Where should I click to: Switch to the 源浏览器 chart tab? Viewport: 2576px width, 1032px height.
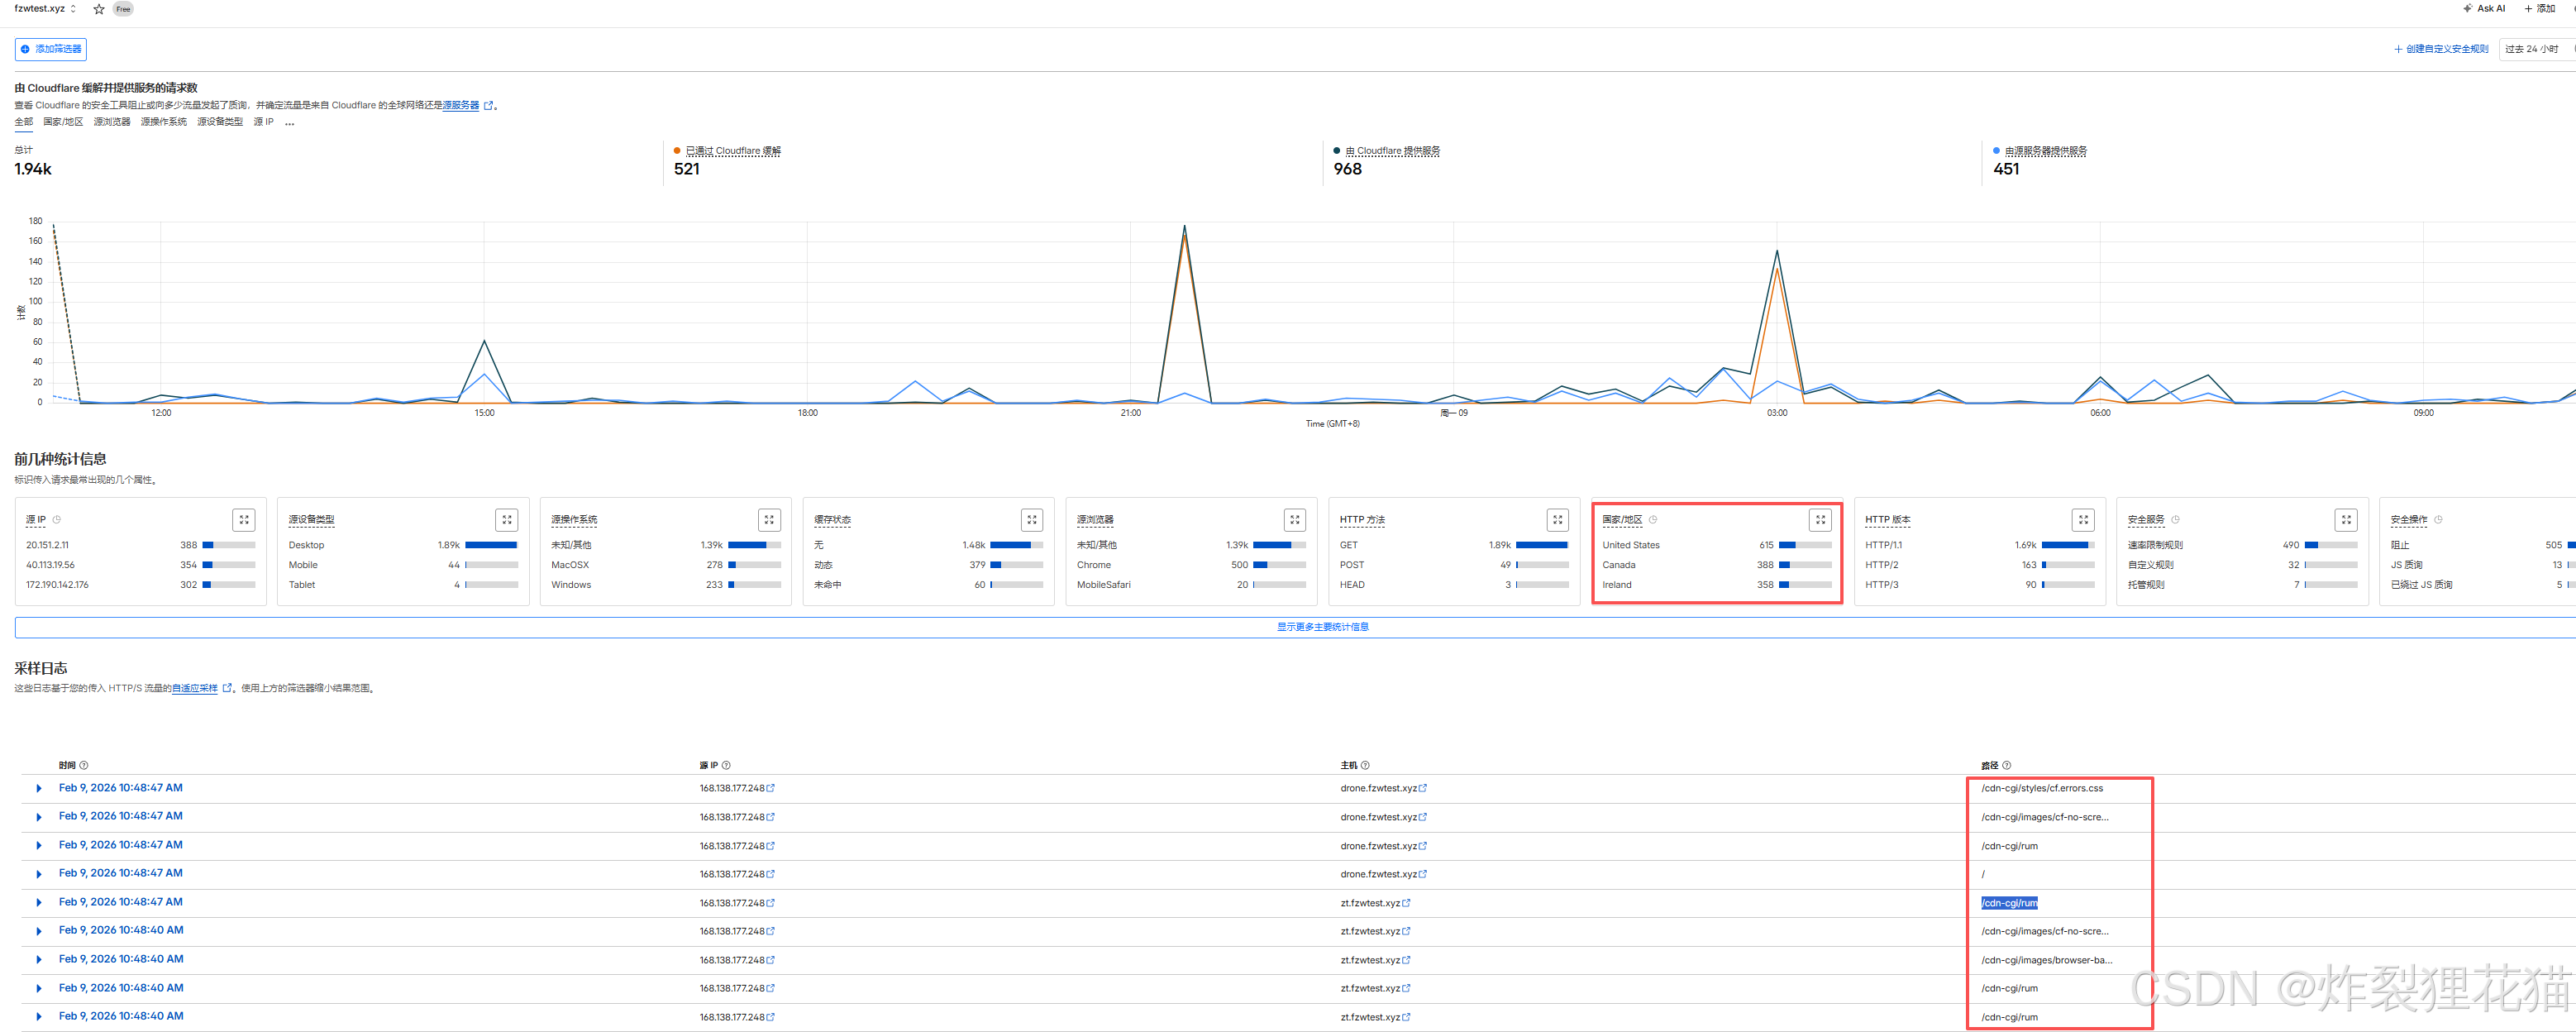(x=112, y=122)
